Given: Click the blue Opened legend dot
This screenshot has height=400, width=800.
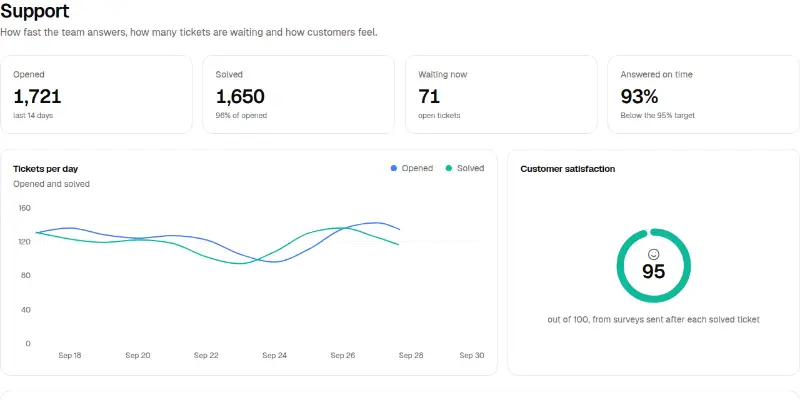Looking at the screenshot, I should point(393,168).
